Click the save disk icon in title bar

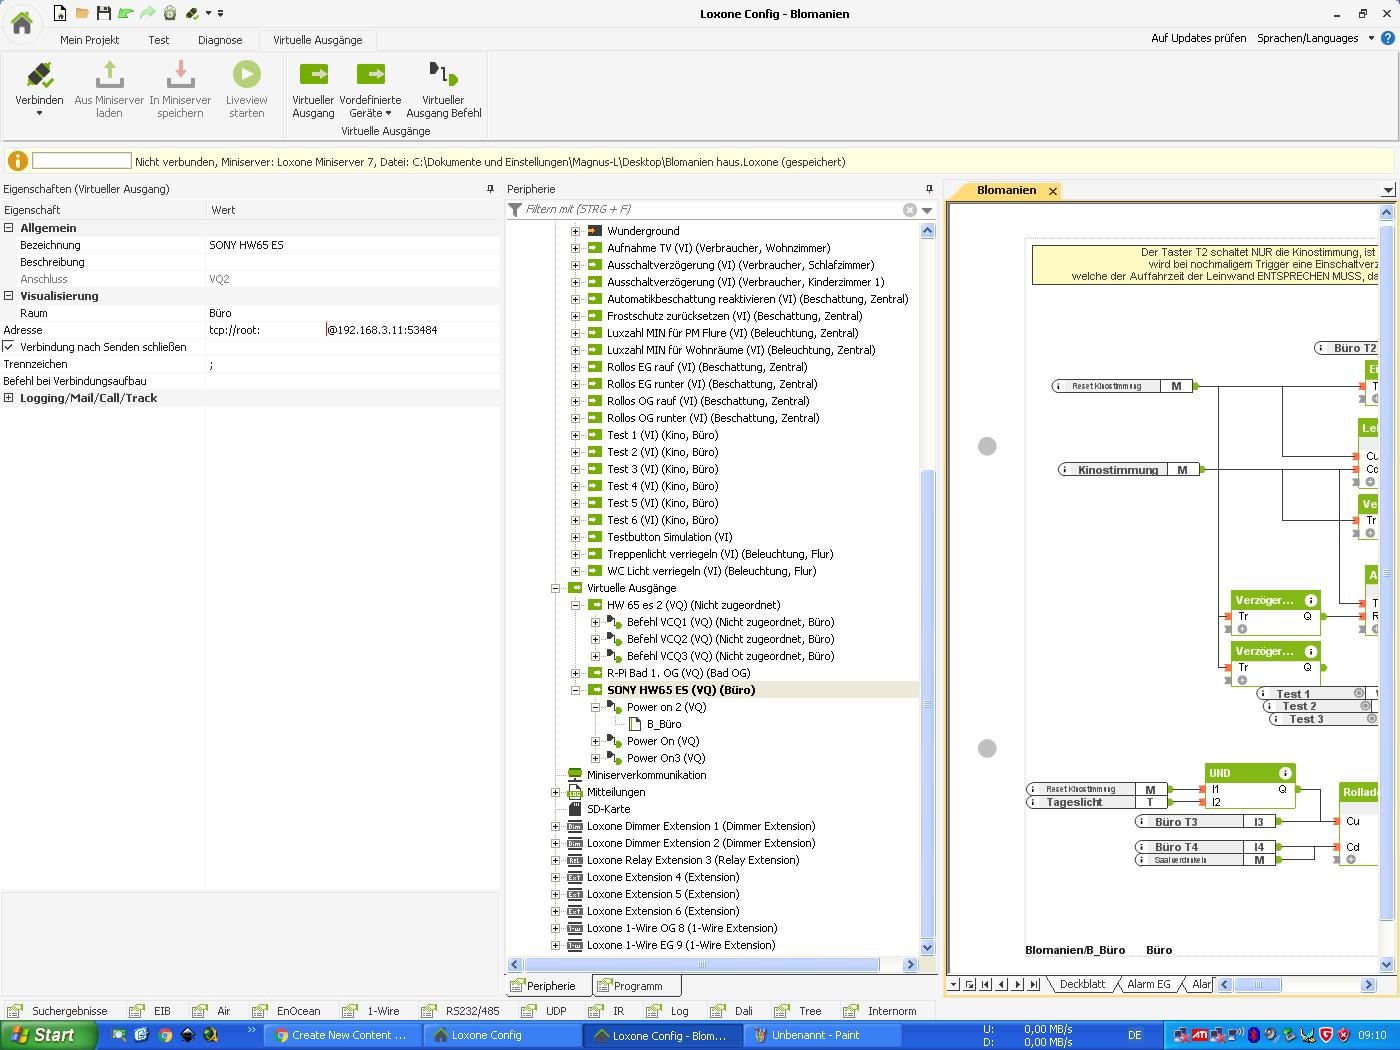click(x=104, y=13)
